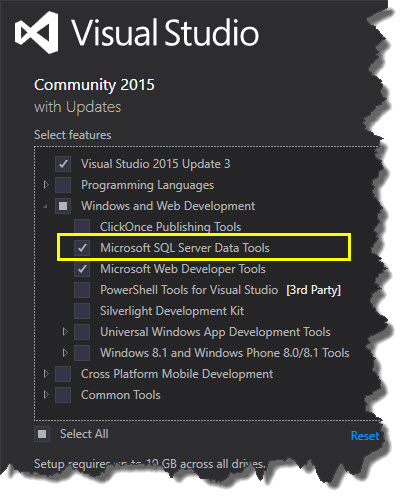Click the Programming Languages label
This screenshot has width=410, height=504.
(147, 185)
